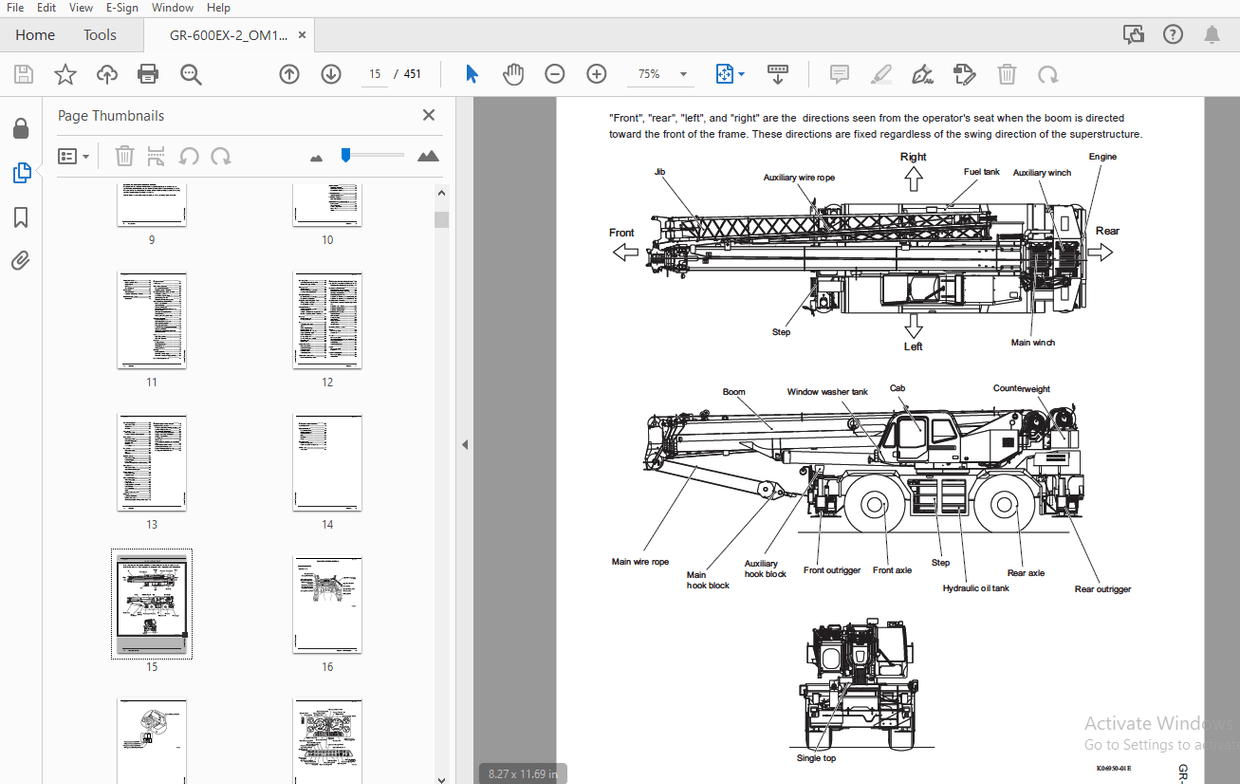This screenshot has height=784, width=1240.
Task: Click the Search magnifier icon
Action: coord(191,74)
